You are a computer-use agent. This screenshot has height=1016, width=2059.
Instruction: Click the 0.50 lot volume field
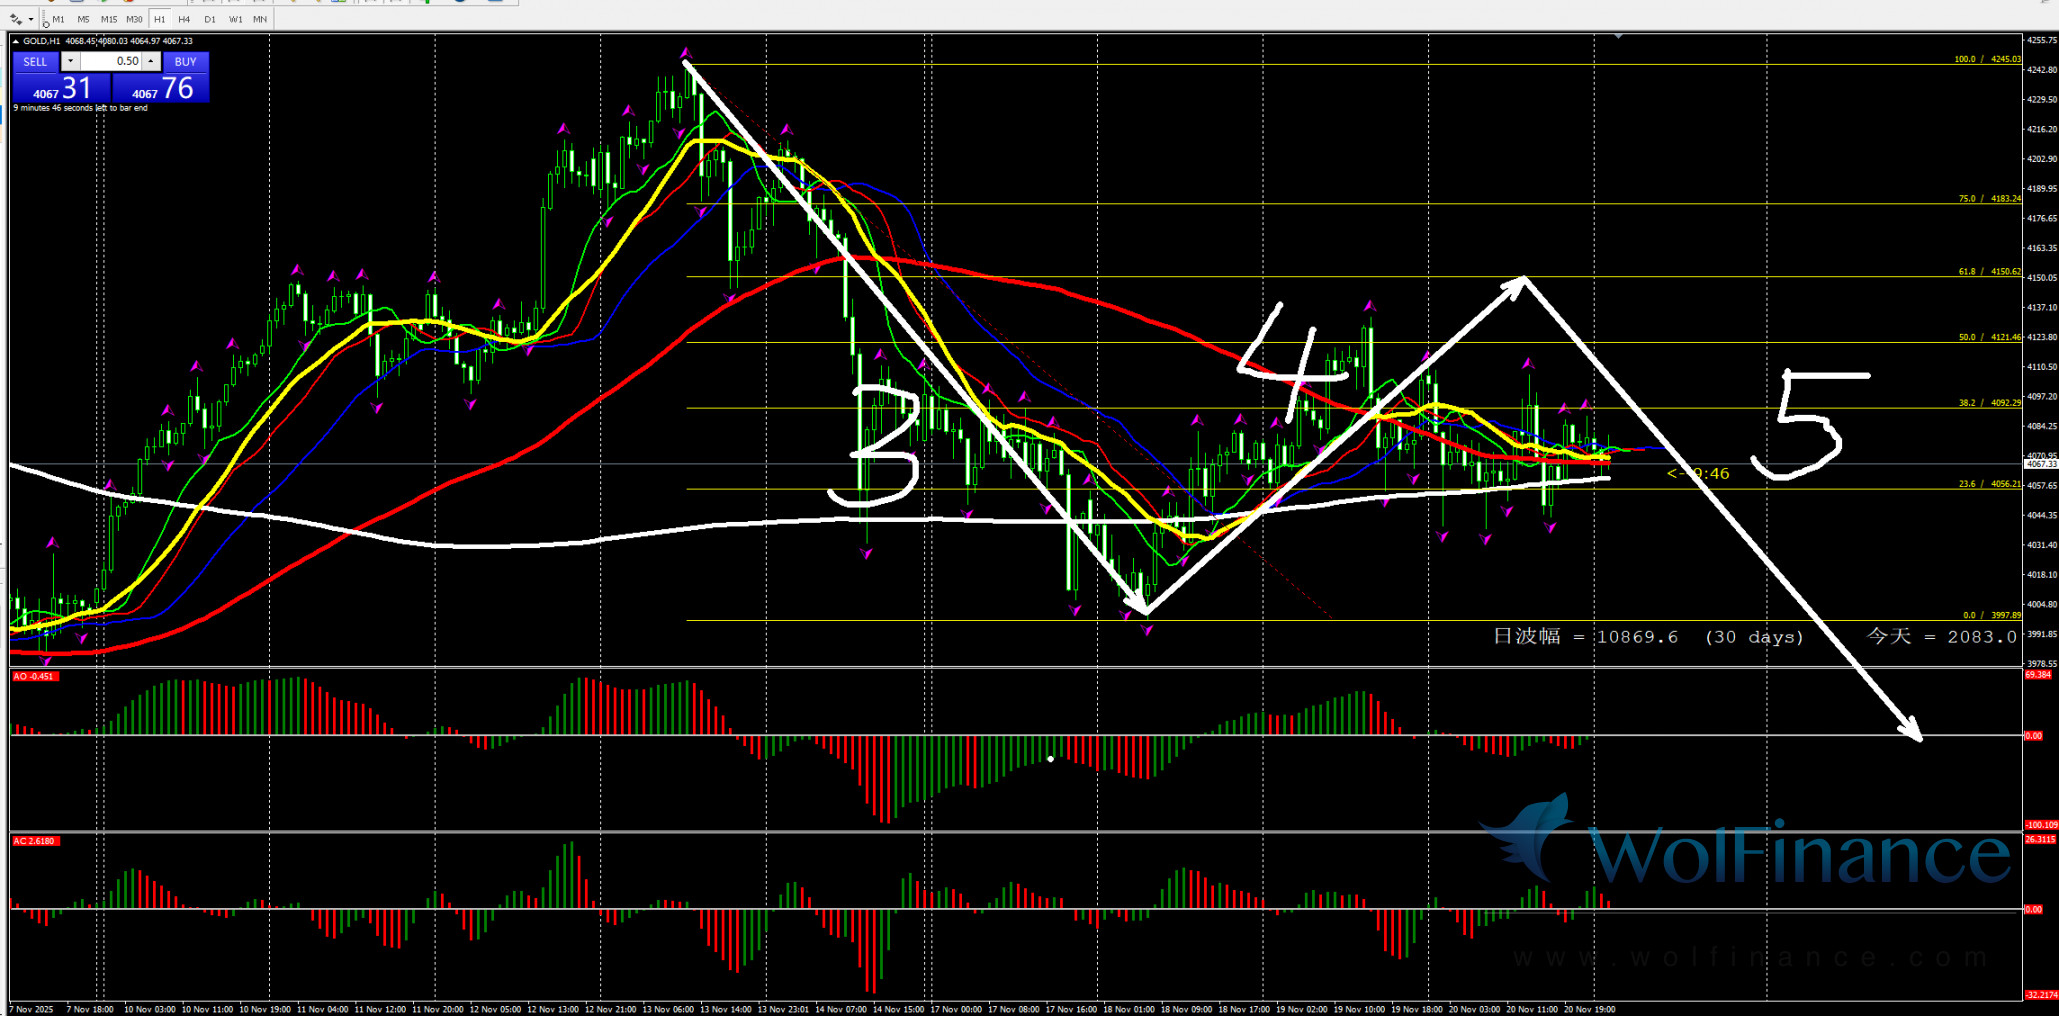coord(110,61)
